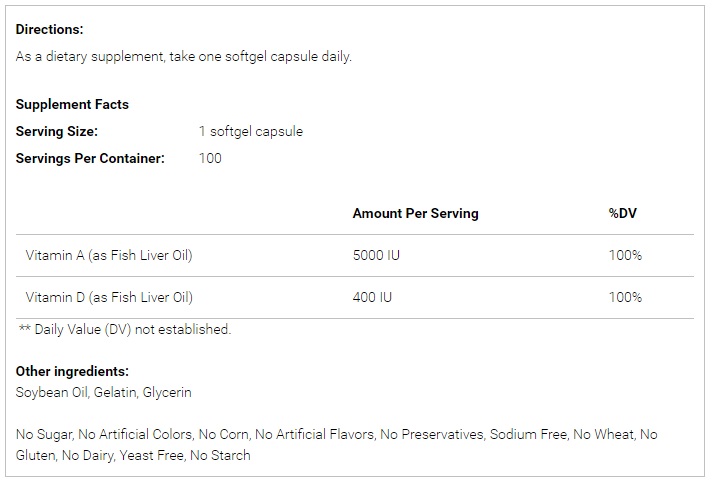The image size is (724, 496).
Task: Click the Daily Value not established footnote
Action: 125,329
